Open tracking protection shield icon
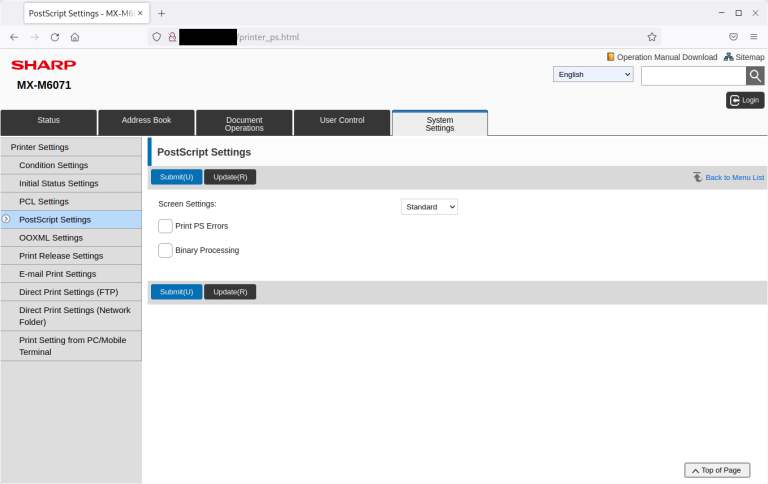Screen dimensions: 768x484 tap(156, 37)
